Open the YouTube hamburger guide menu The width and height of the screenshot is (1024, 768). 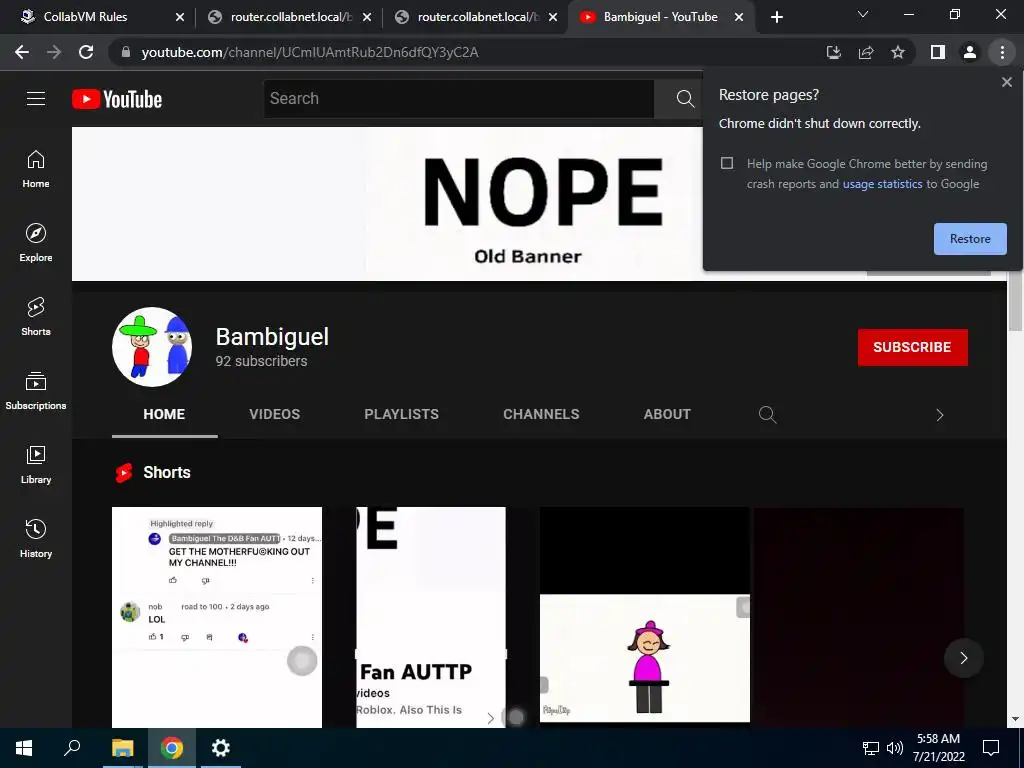coord(36,99)
